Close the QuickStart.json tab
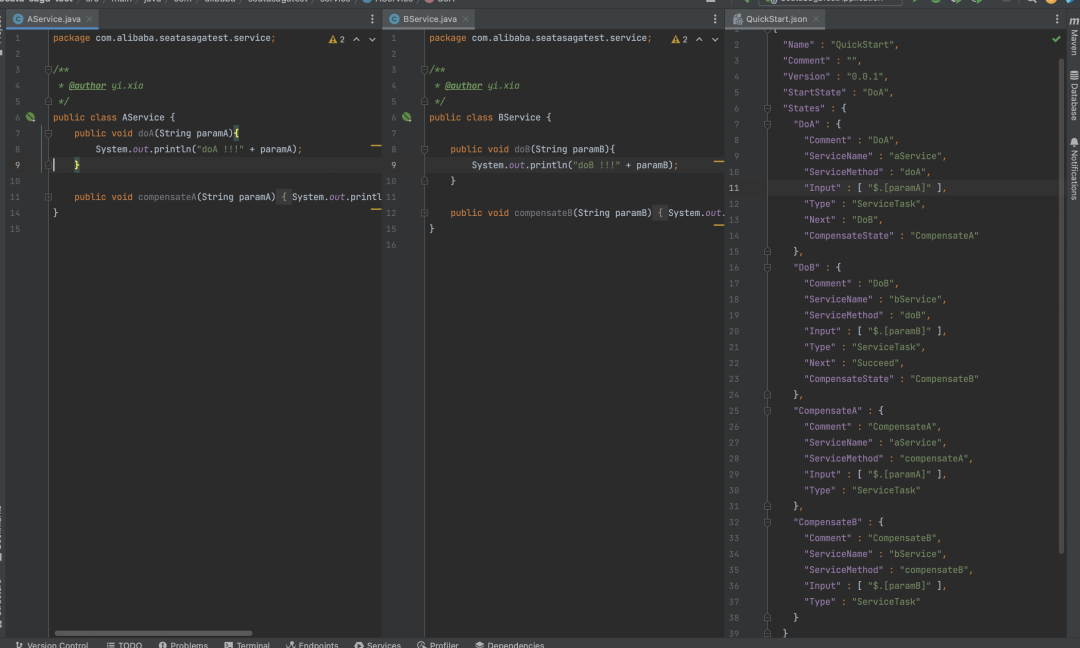The height and width of the screenshot is (648, 1080). pyautogui.click(x=816, y=19)
